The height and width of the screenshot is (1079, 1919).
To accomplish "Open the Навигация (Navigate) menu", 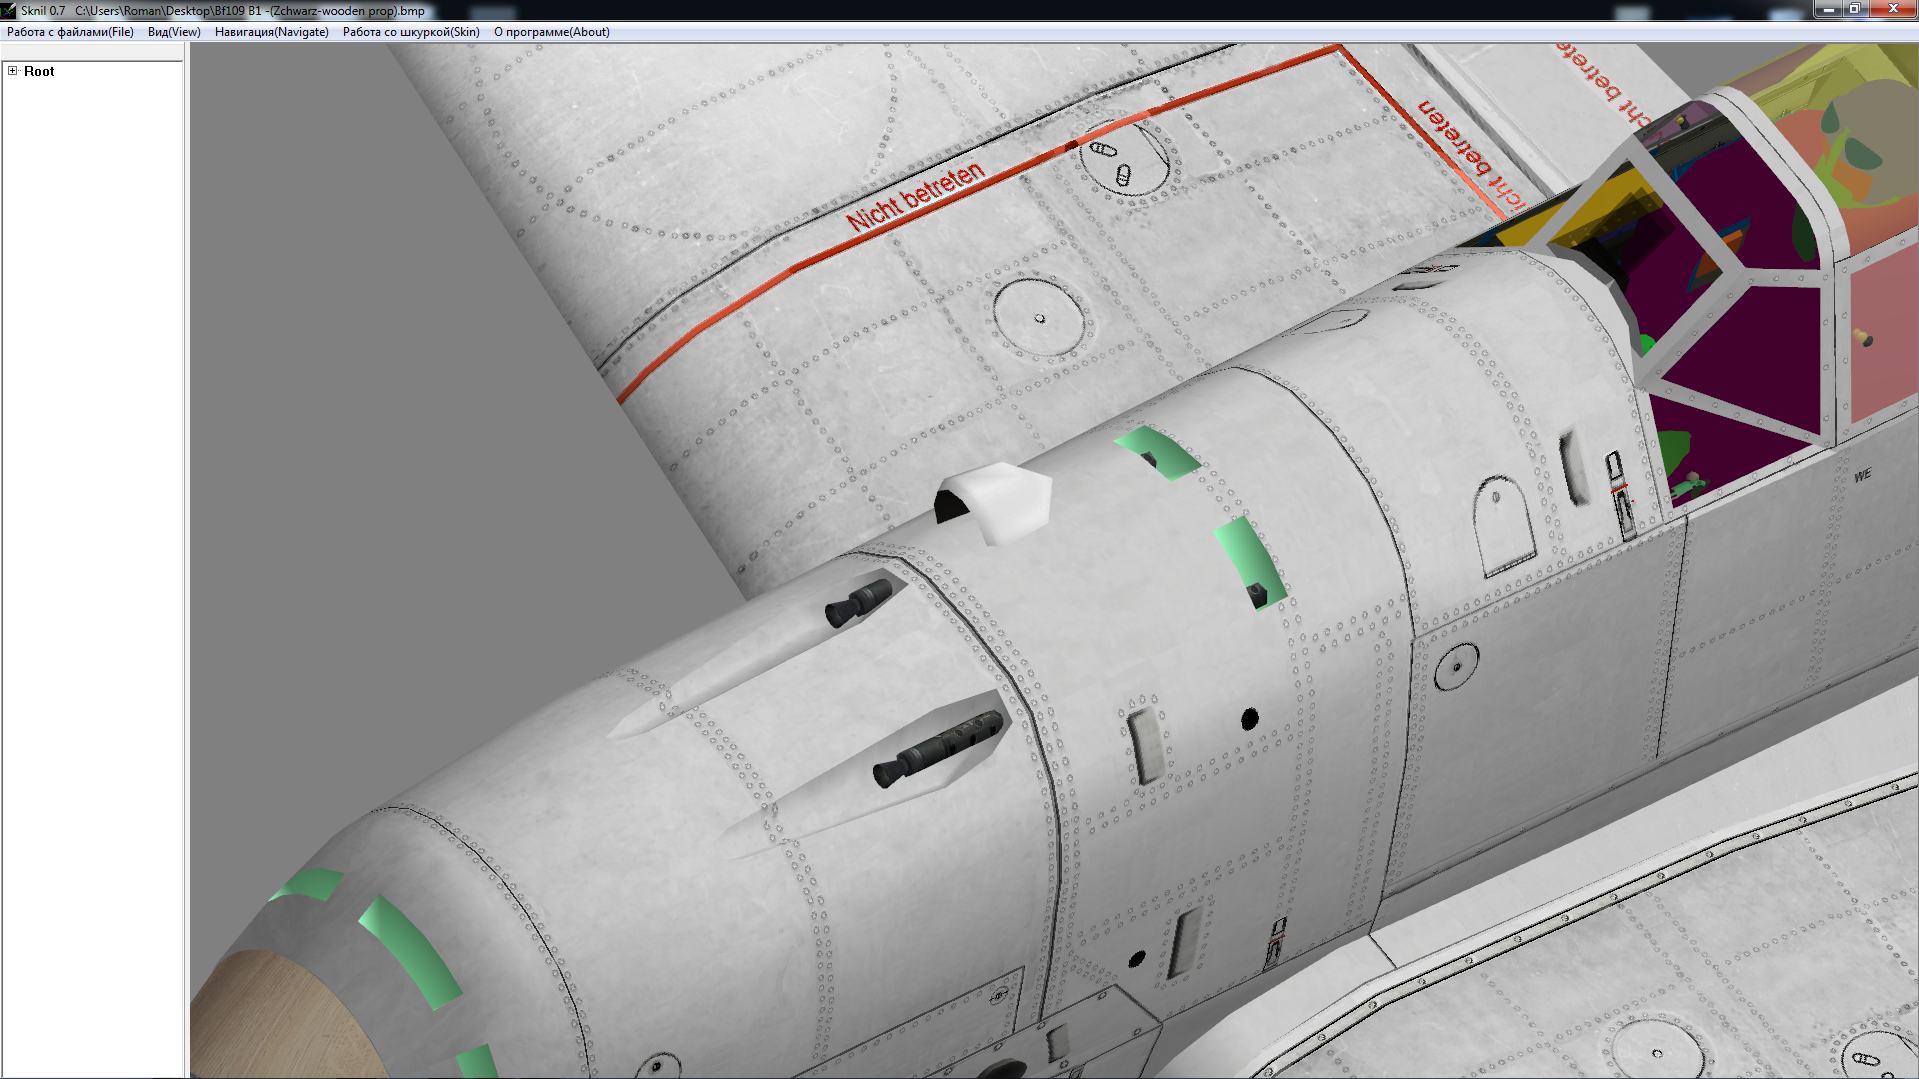I will pos(271,32).
